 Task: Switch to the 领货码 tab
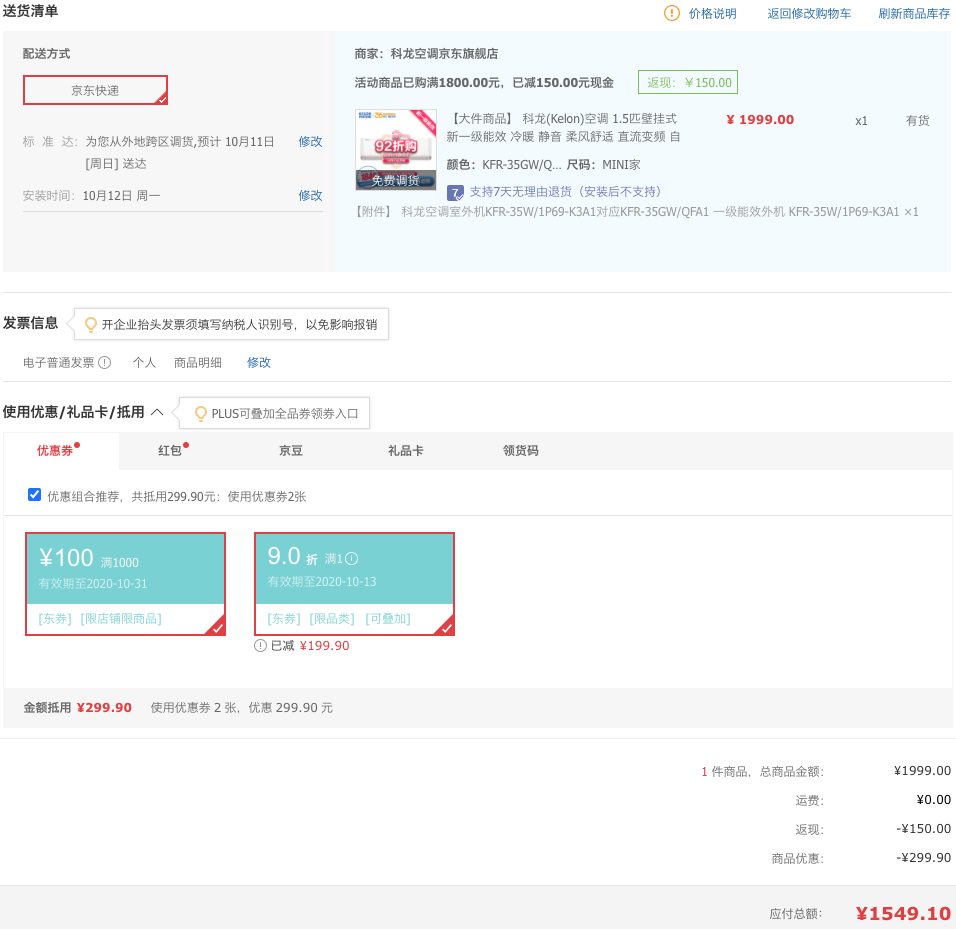[521, 450]
